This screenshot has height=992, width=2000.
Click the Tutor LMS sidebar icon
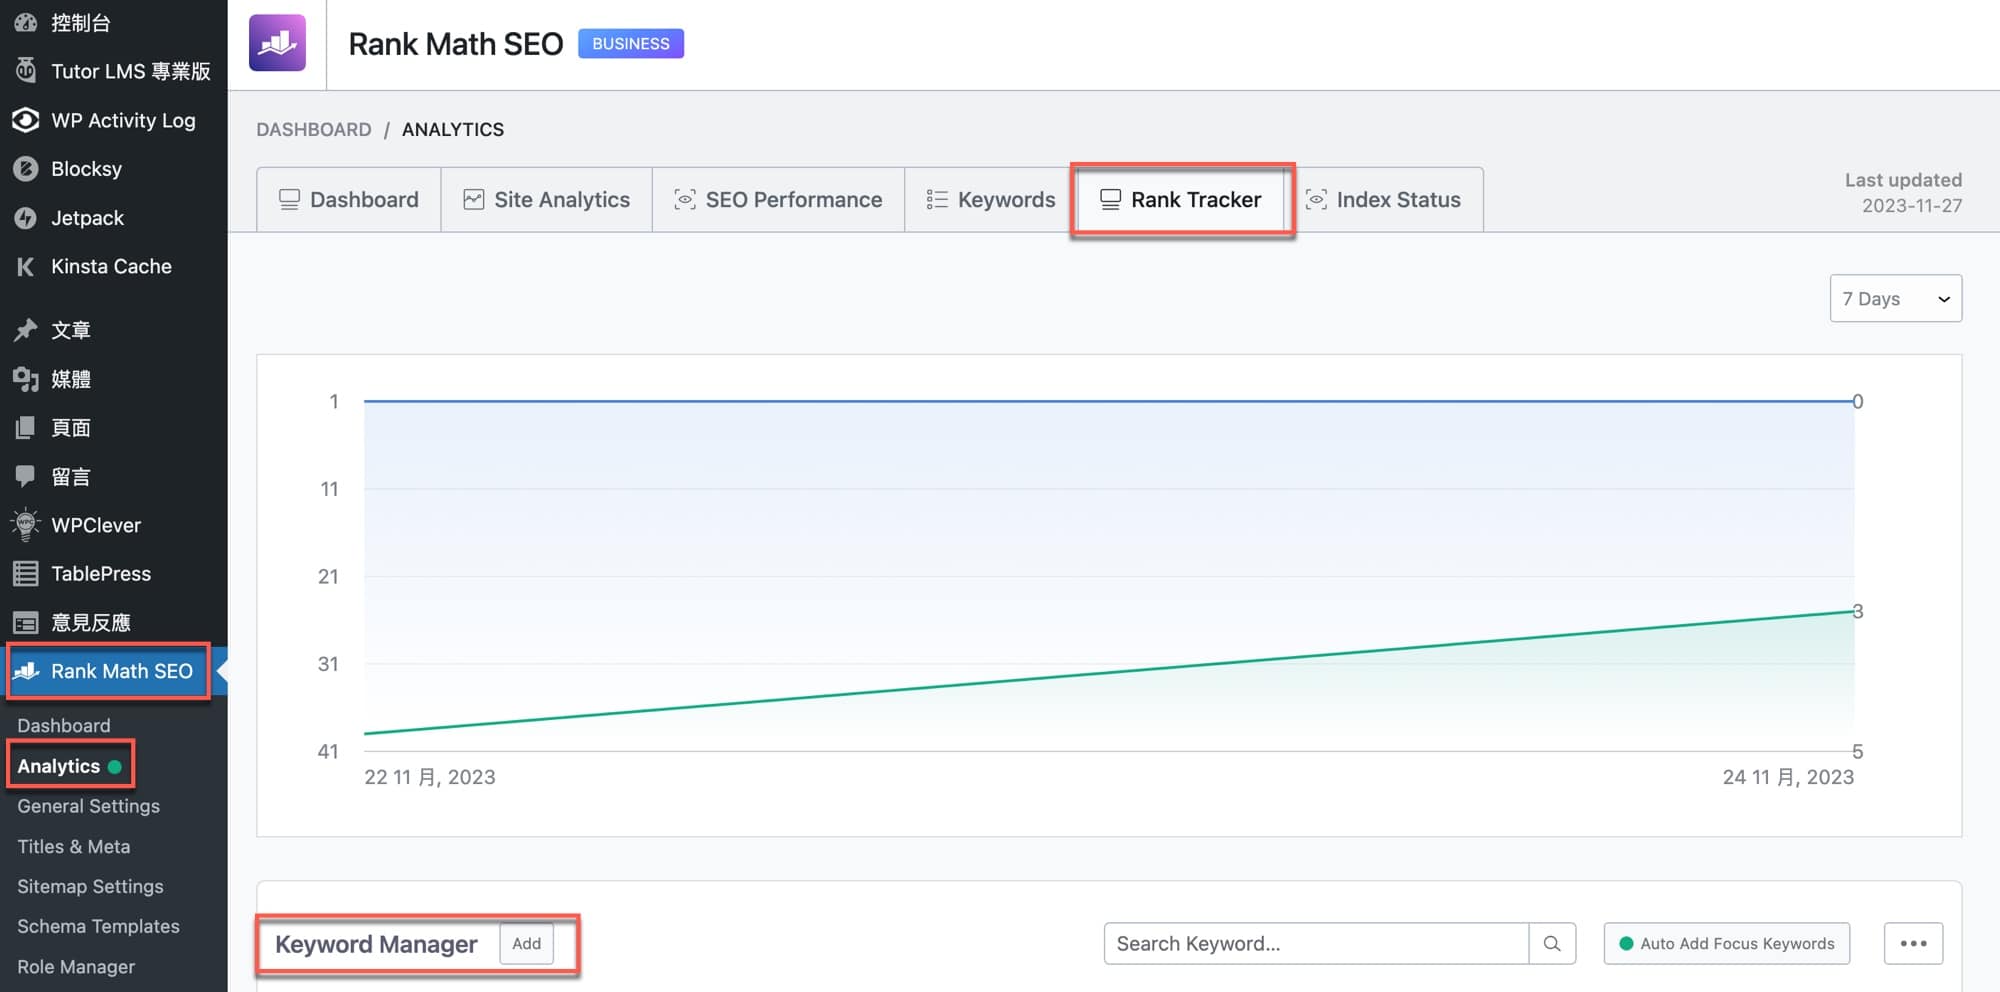pos(26,70)
